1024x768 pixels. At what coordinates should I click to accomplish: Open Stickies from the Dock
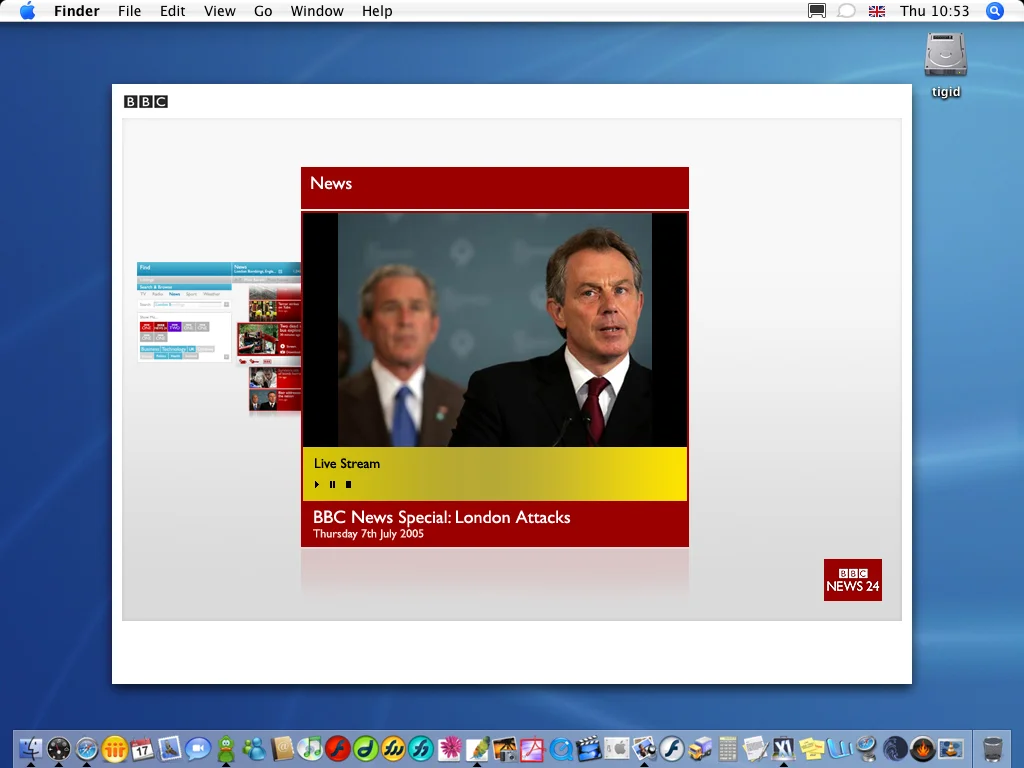[x=812, y=748]
